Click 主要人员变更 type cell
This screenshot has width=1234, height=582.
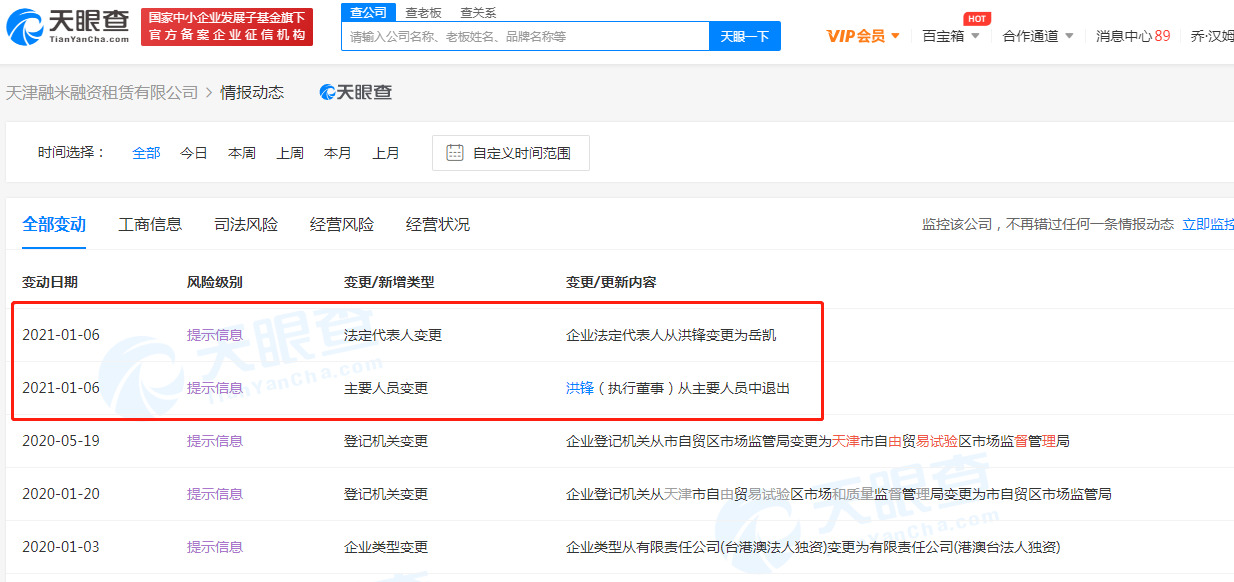point(386,387)
